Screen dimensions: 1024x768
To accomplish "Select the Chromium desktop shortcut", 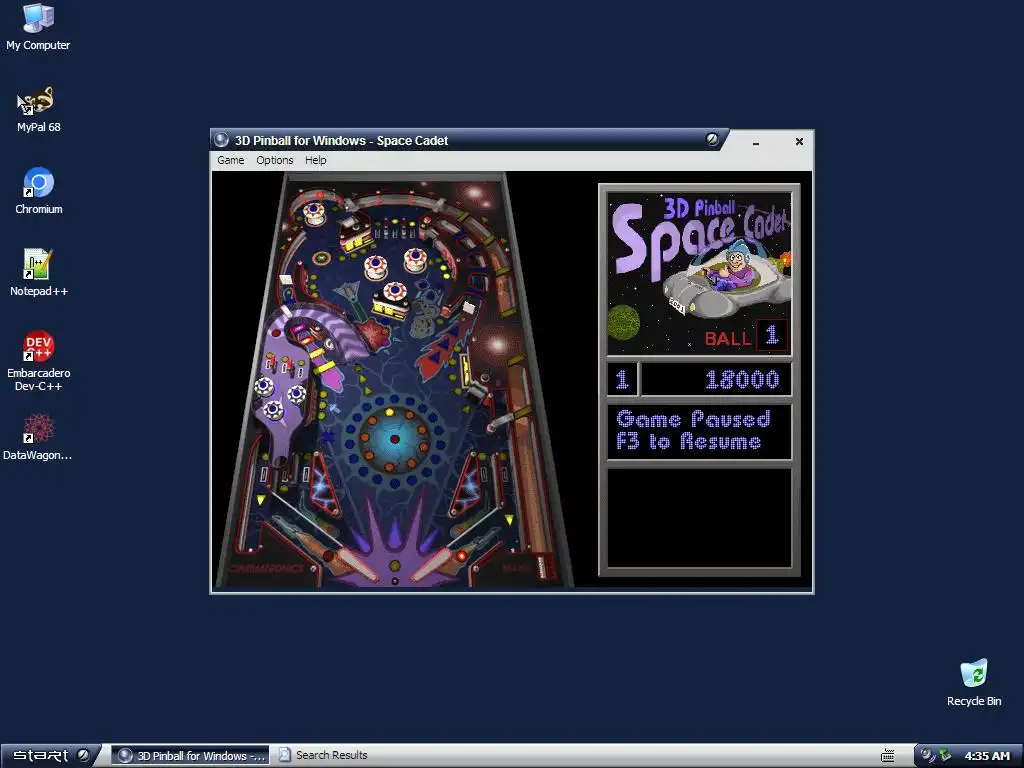I will click(39, 191).
